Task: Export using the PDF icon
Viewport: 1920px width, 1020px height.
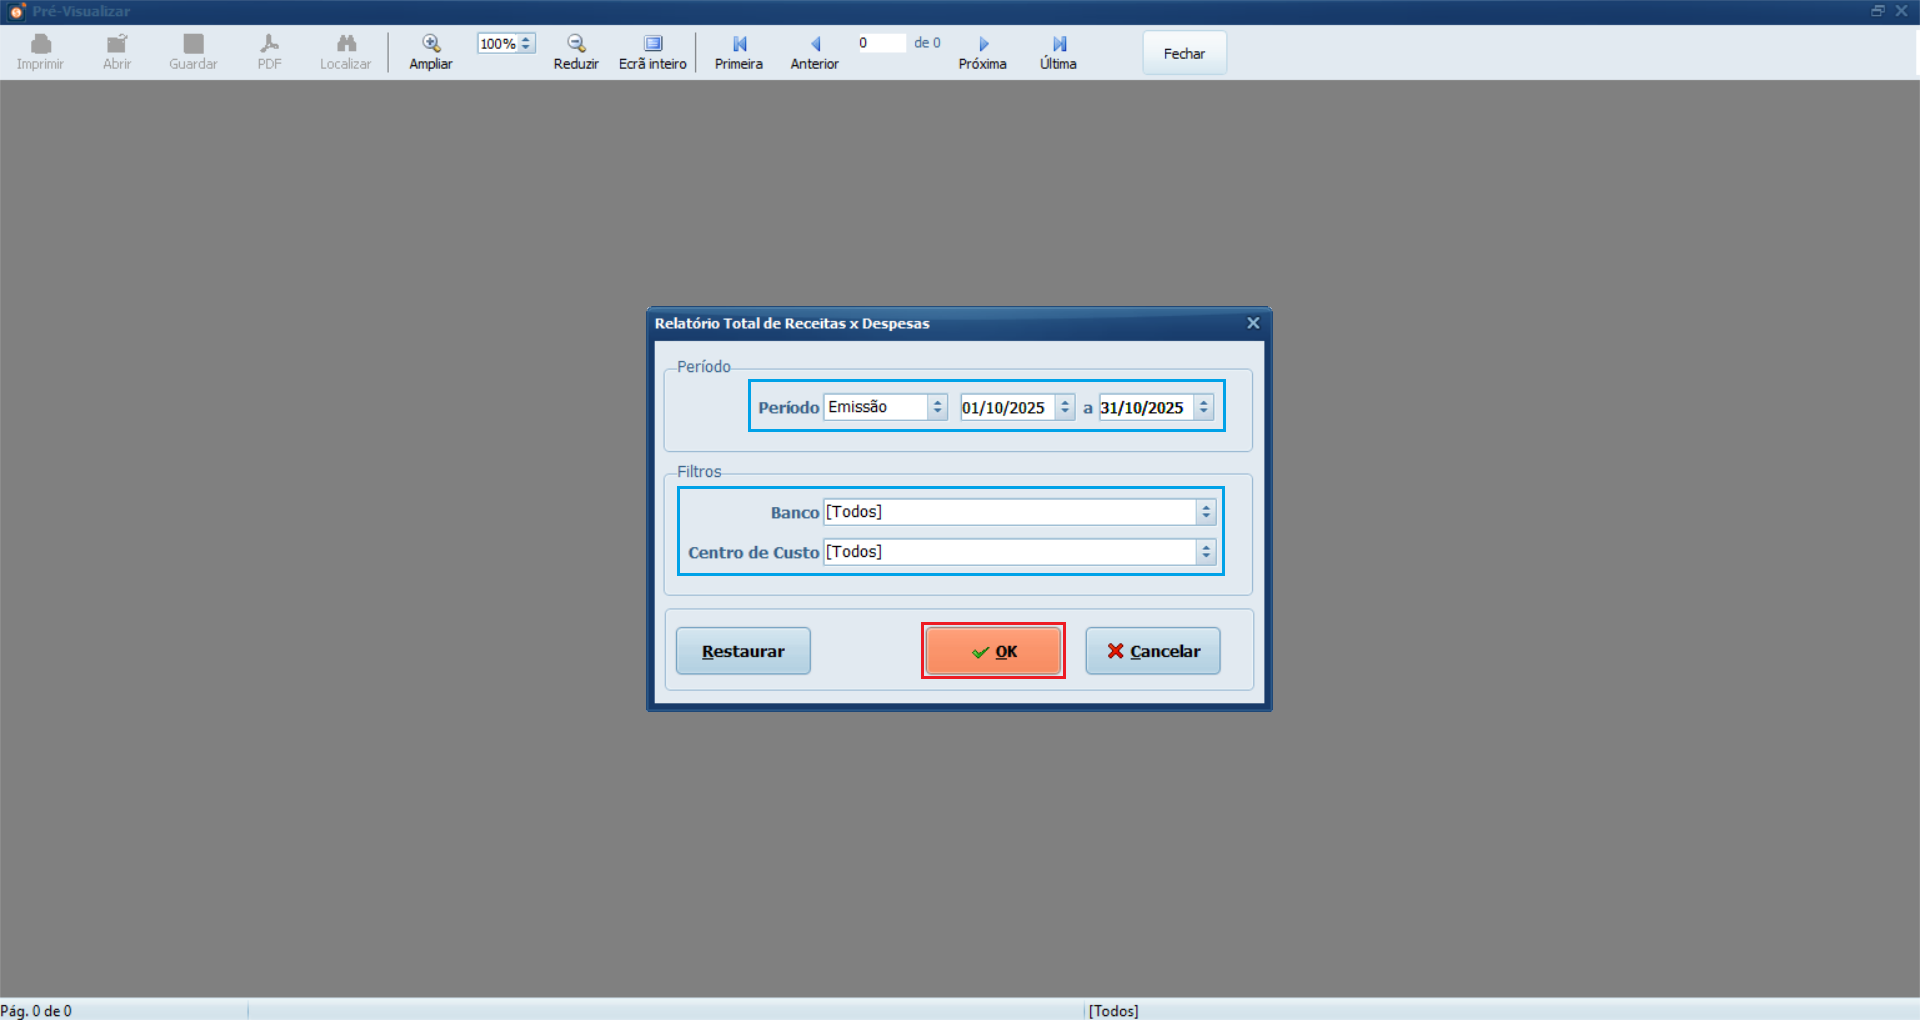Action: point(269,44)
